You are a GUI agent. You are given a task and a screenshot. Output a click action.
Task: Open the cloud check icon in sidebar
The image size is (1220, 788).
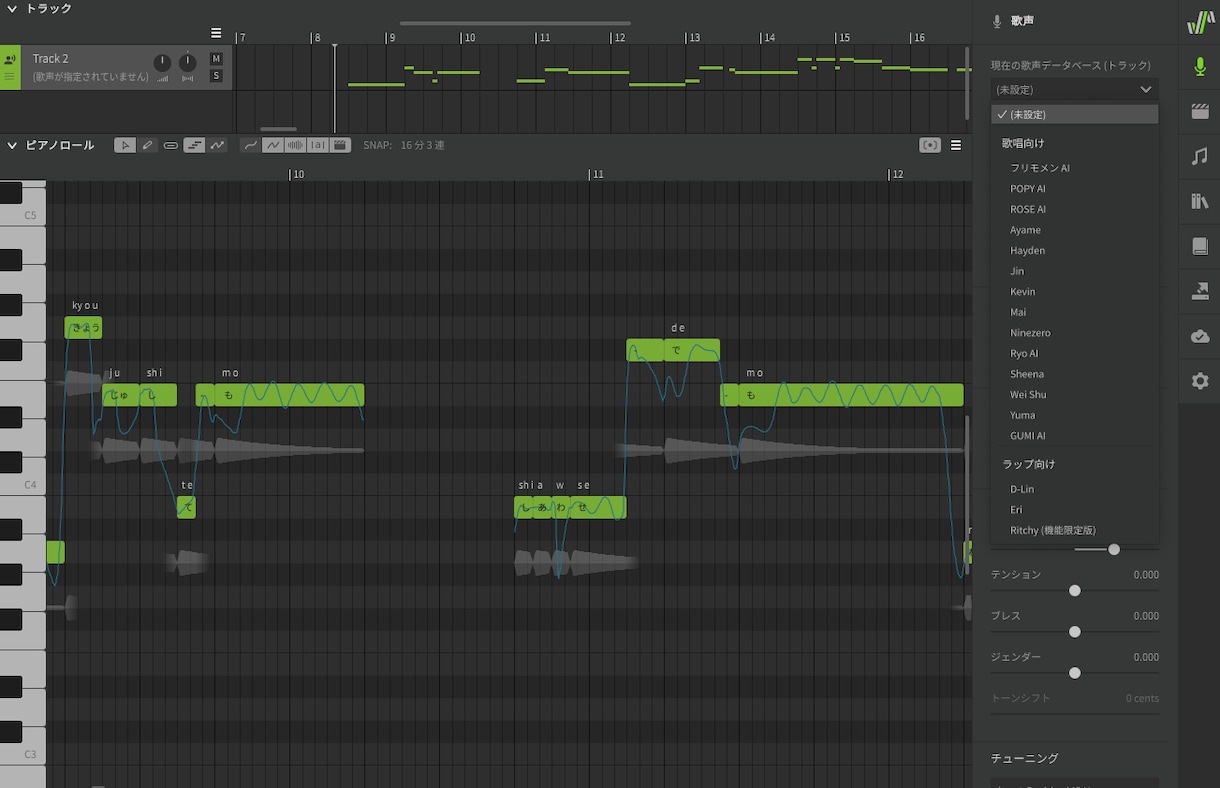(1200, 336)
